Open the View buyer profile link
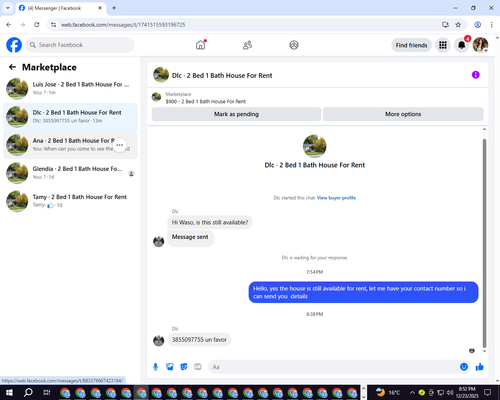 tap(336, 198)
